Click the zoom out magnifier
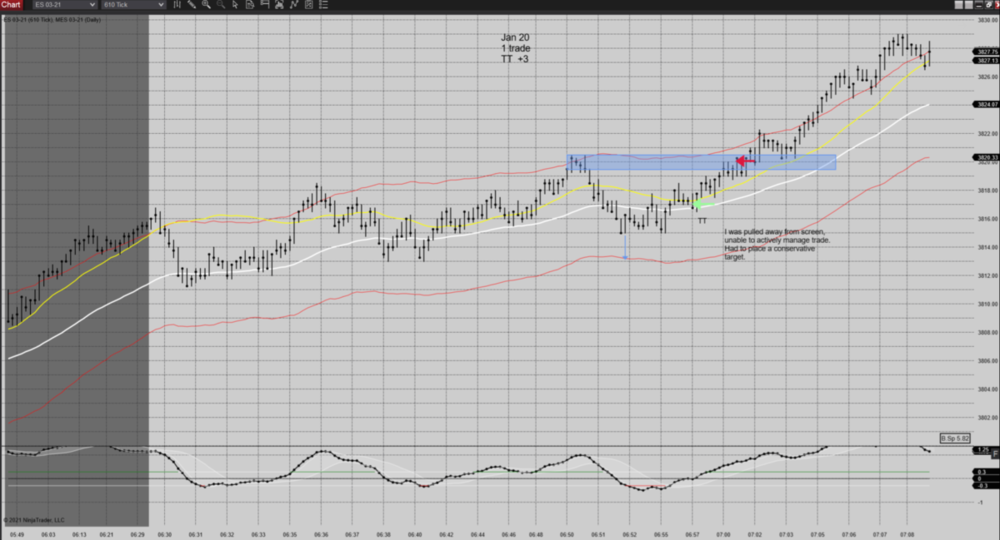This screenshot has height=540, width=1000. click(x=221, y=5)
